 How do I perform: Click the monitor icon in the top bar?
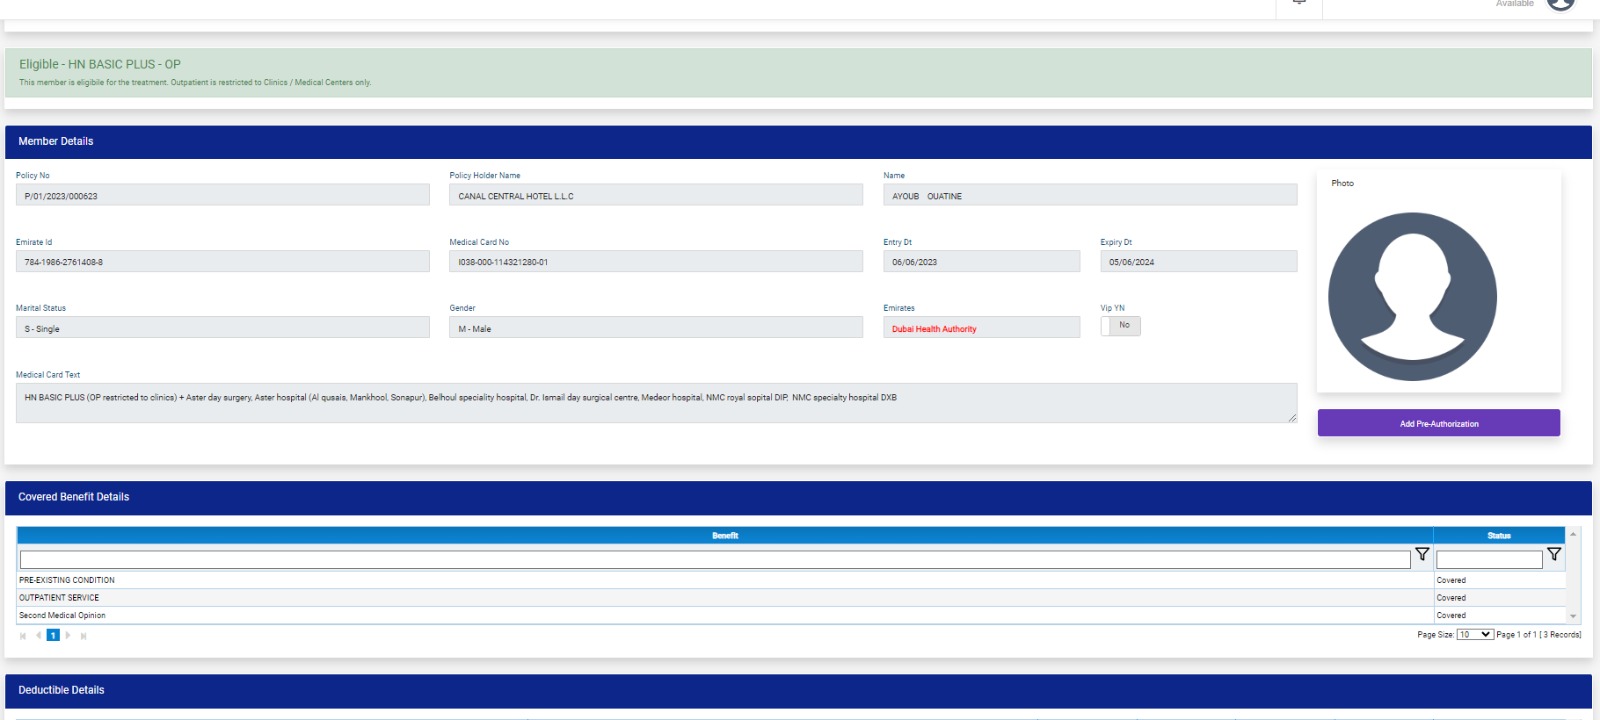(x=1299, y=3)
